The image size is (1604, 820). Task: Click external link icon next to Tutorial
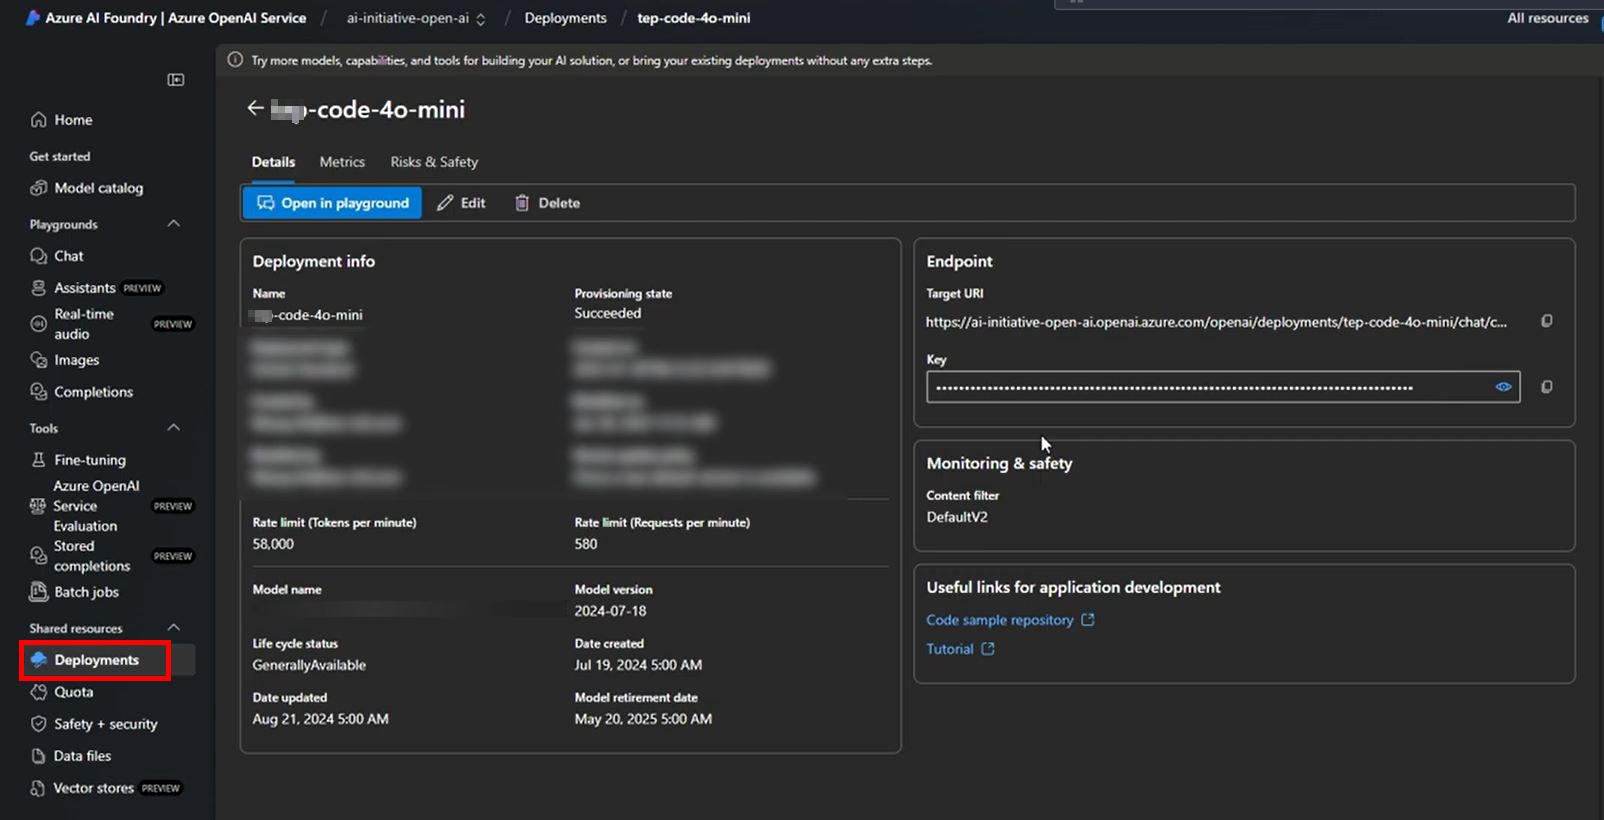point(988,649)
